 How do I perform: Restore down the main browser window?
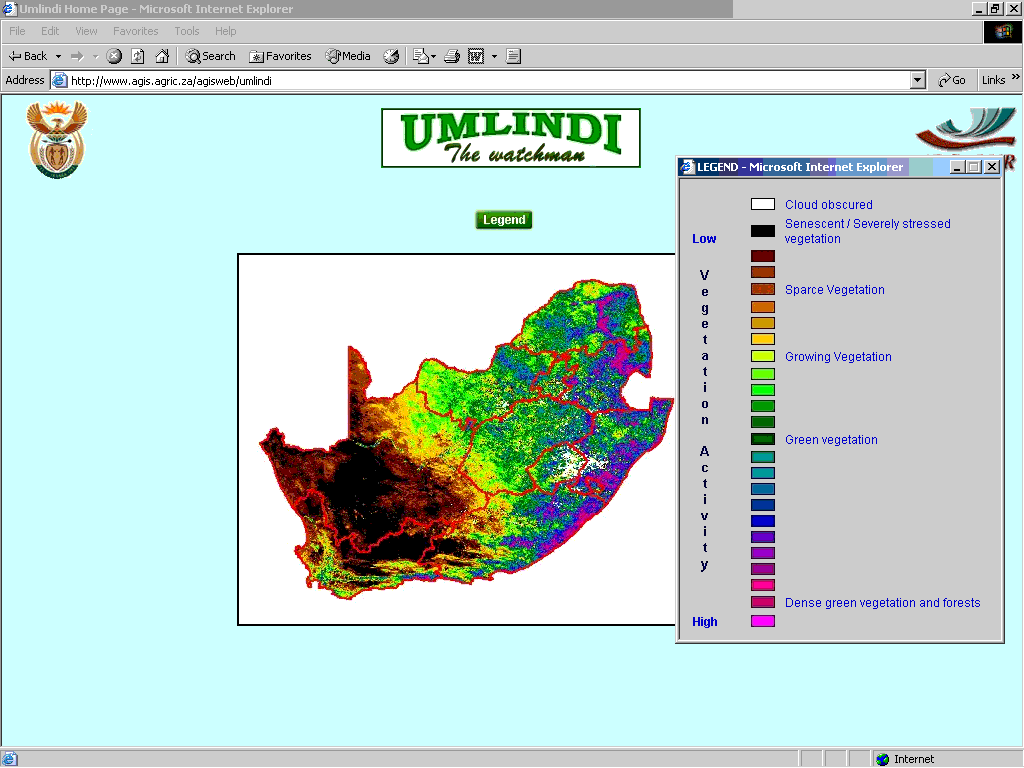[x=995, y=8]
